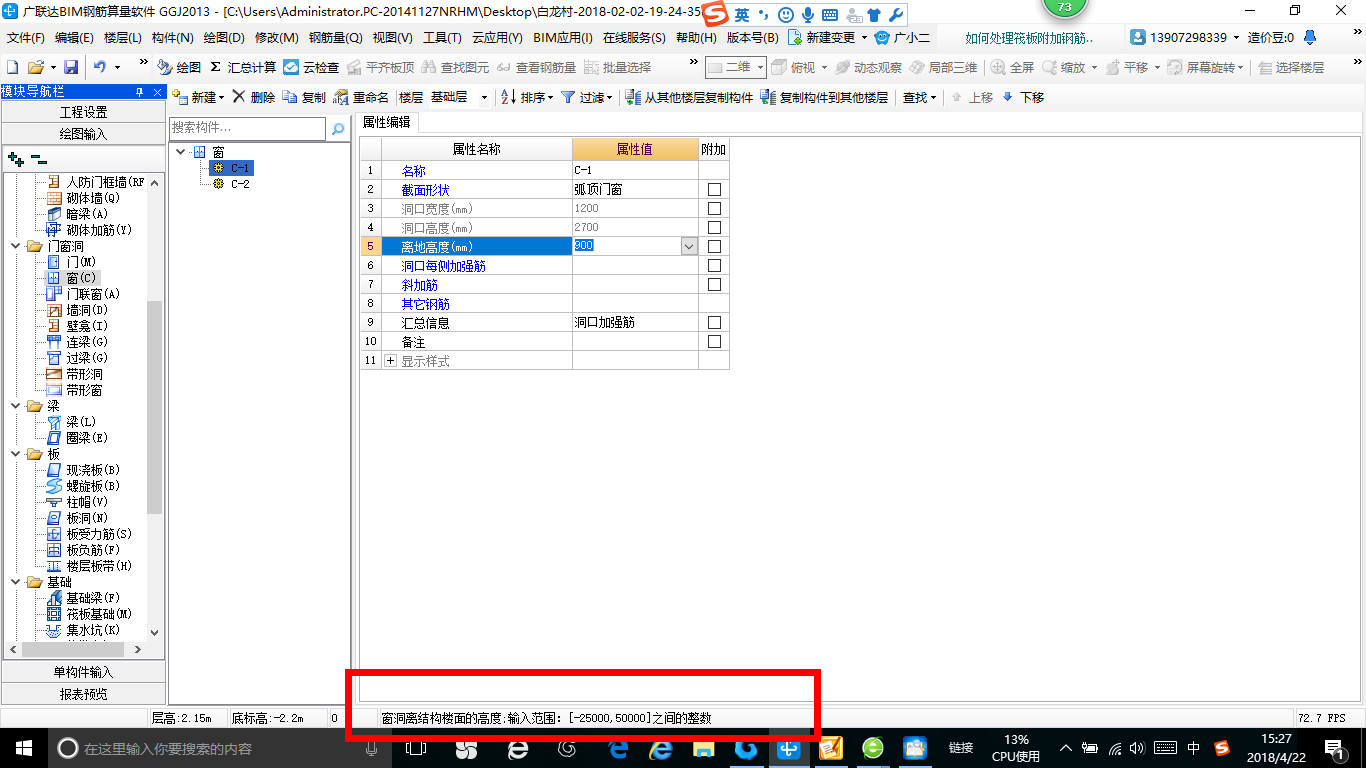Viewport: 1366px width, 768px height.
Task: Click 下移 move down arrow
Action: [1023, 97]
